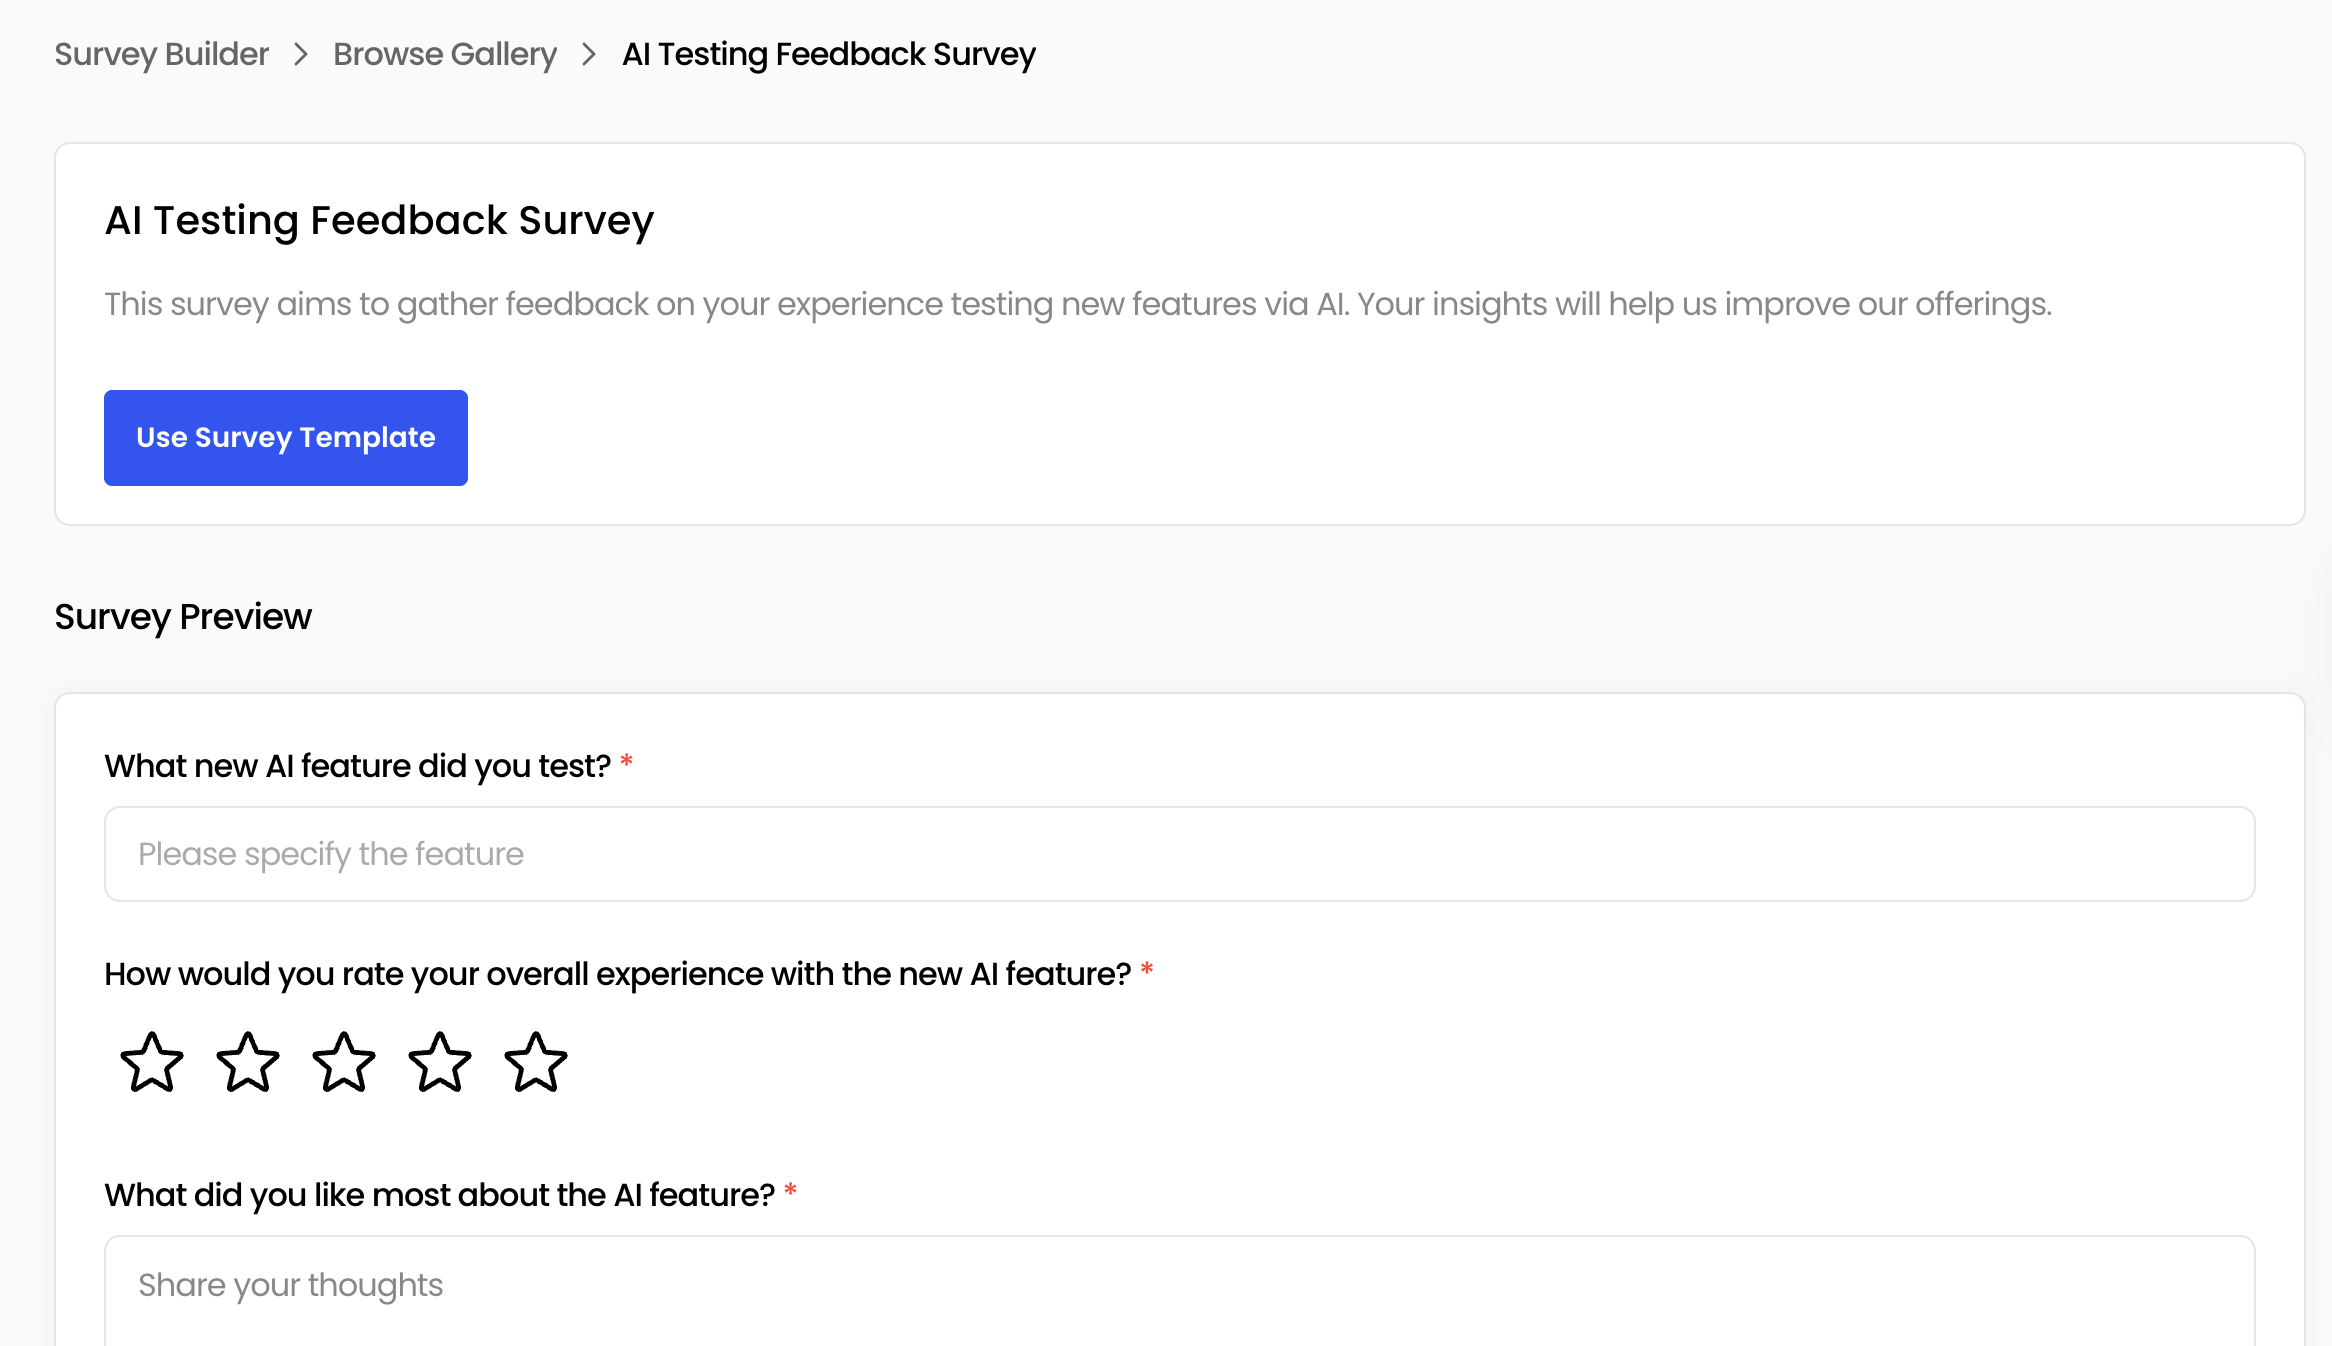Click the required asterisk on the first question

click(x=626, y=760)
